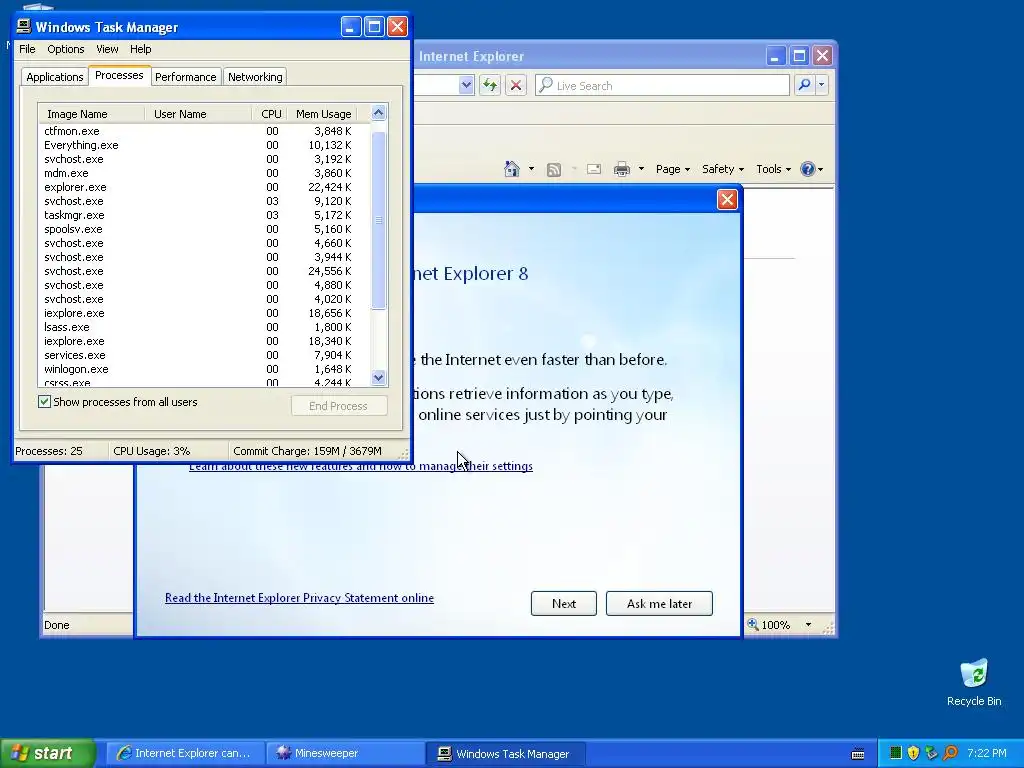The width and height of the screenshot is (1024, 768).
Task: Select the taskmgr.exe process row
Action: pyautogui.click(x=199, y=216)
